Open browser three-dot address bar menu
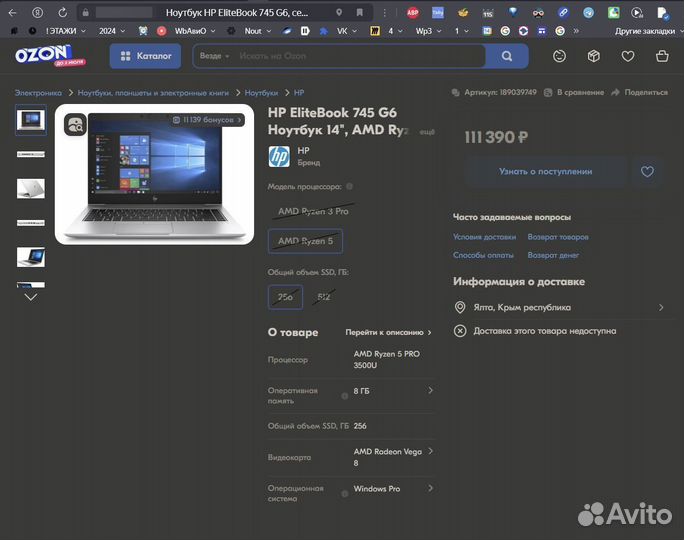The image size is (684, 540). 384,13
